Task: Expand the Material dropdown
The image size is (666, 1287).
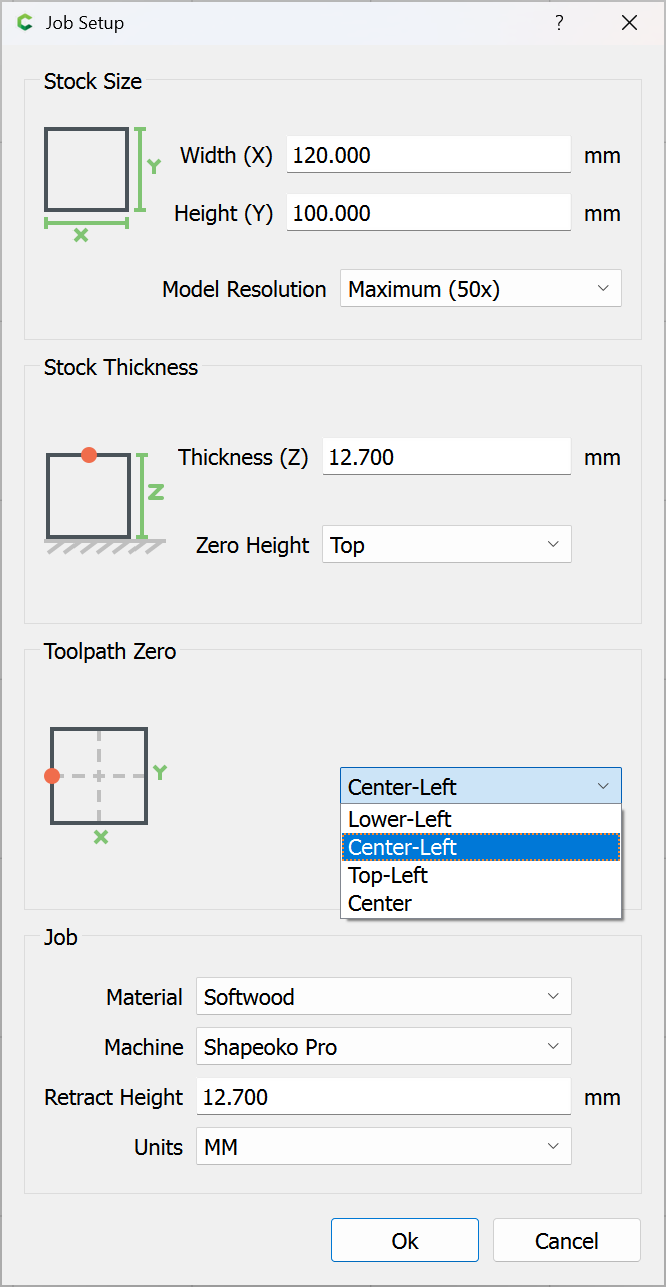Action: click(383, 997)
